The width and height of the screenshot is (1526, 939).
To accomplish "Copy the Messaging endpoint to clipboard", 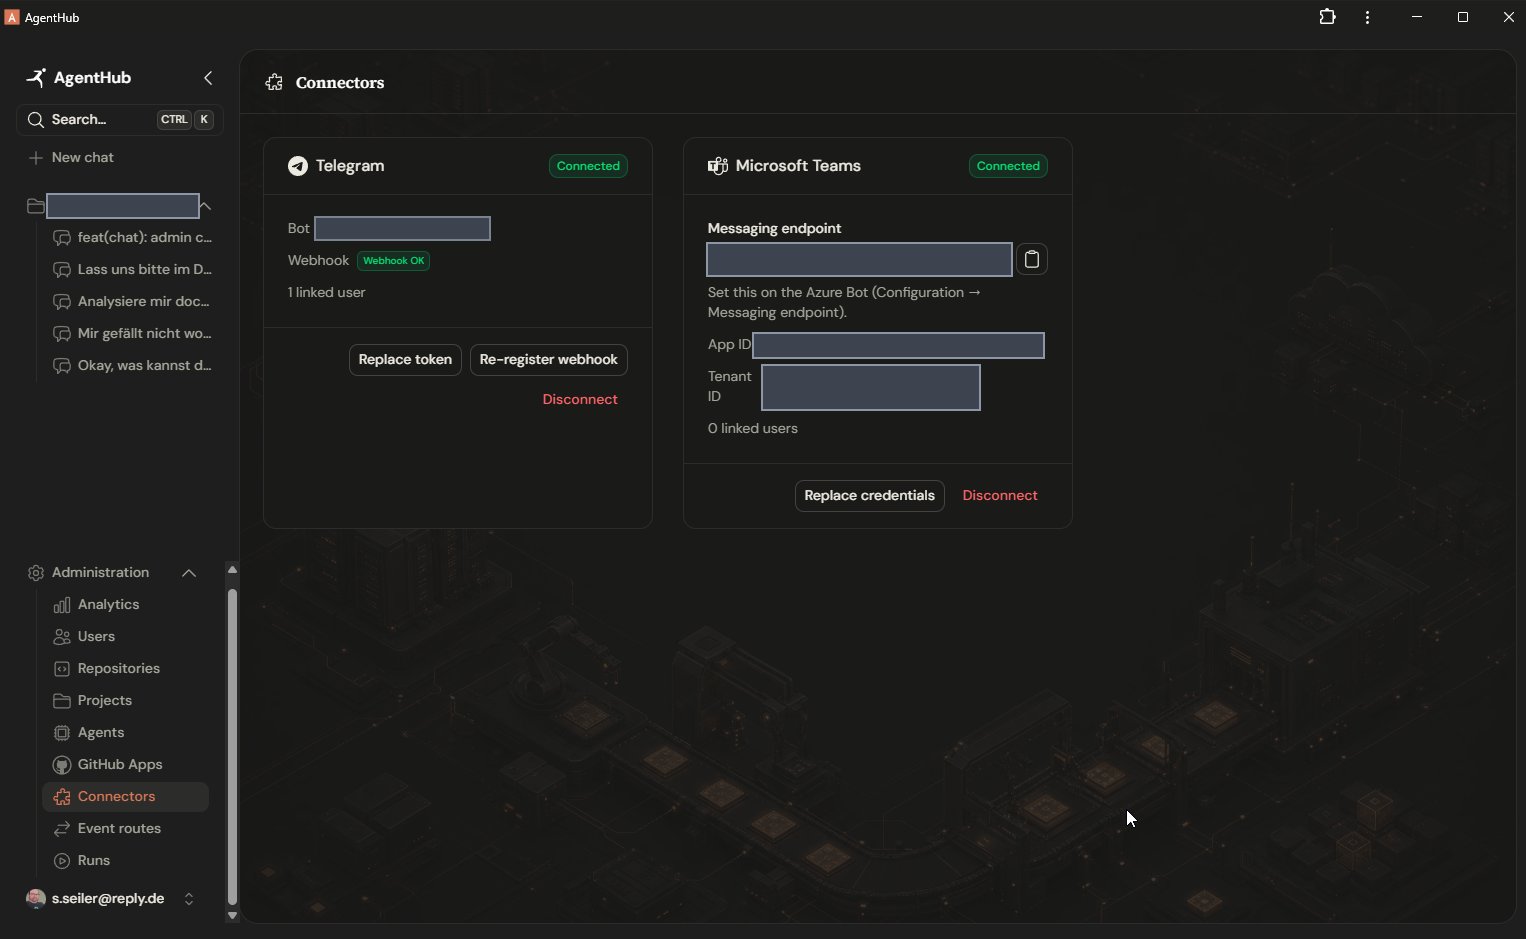I will tap(1032, 260).
